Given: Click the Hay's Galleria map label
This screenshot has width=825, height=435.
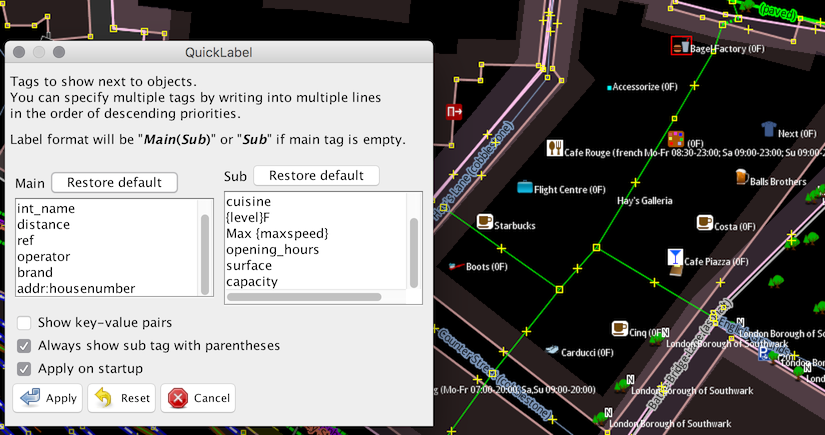Looking at the screenshot, I should pyautogui.click(x=645, y=200).
